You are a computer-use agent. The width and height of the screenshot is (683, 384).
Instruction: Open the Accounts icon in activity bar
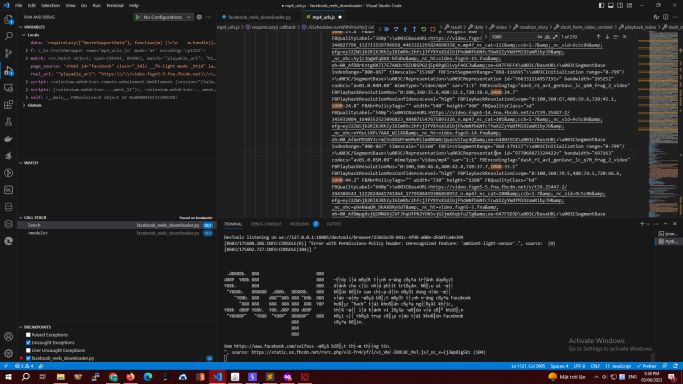click(x=8, y=337)
